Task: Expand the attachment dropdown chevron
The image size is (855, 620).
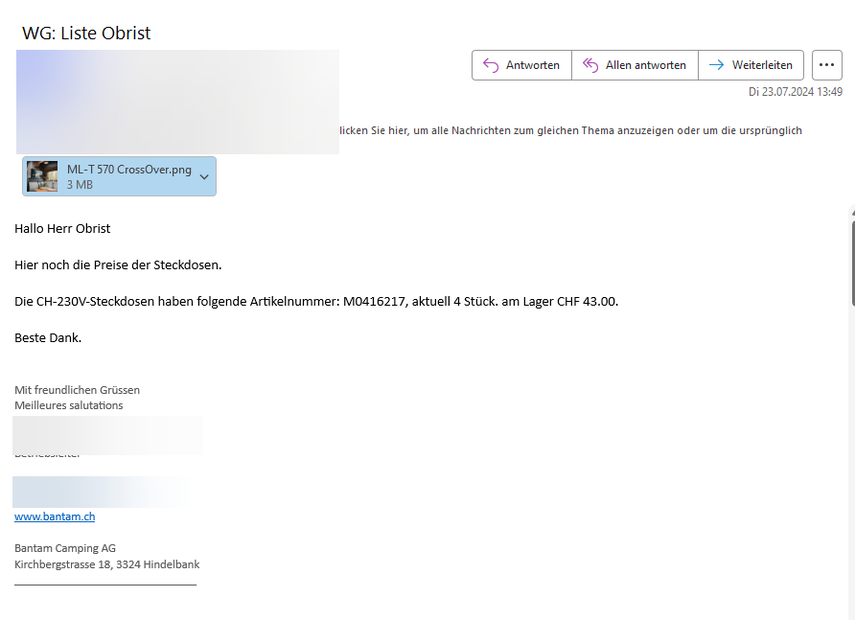Action: pyautogui.click(x=204, y=177)
